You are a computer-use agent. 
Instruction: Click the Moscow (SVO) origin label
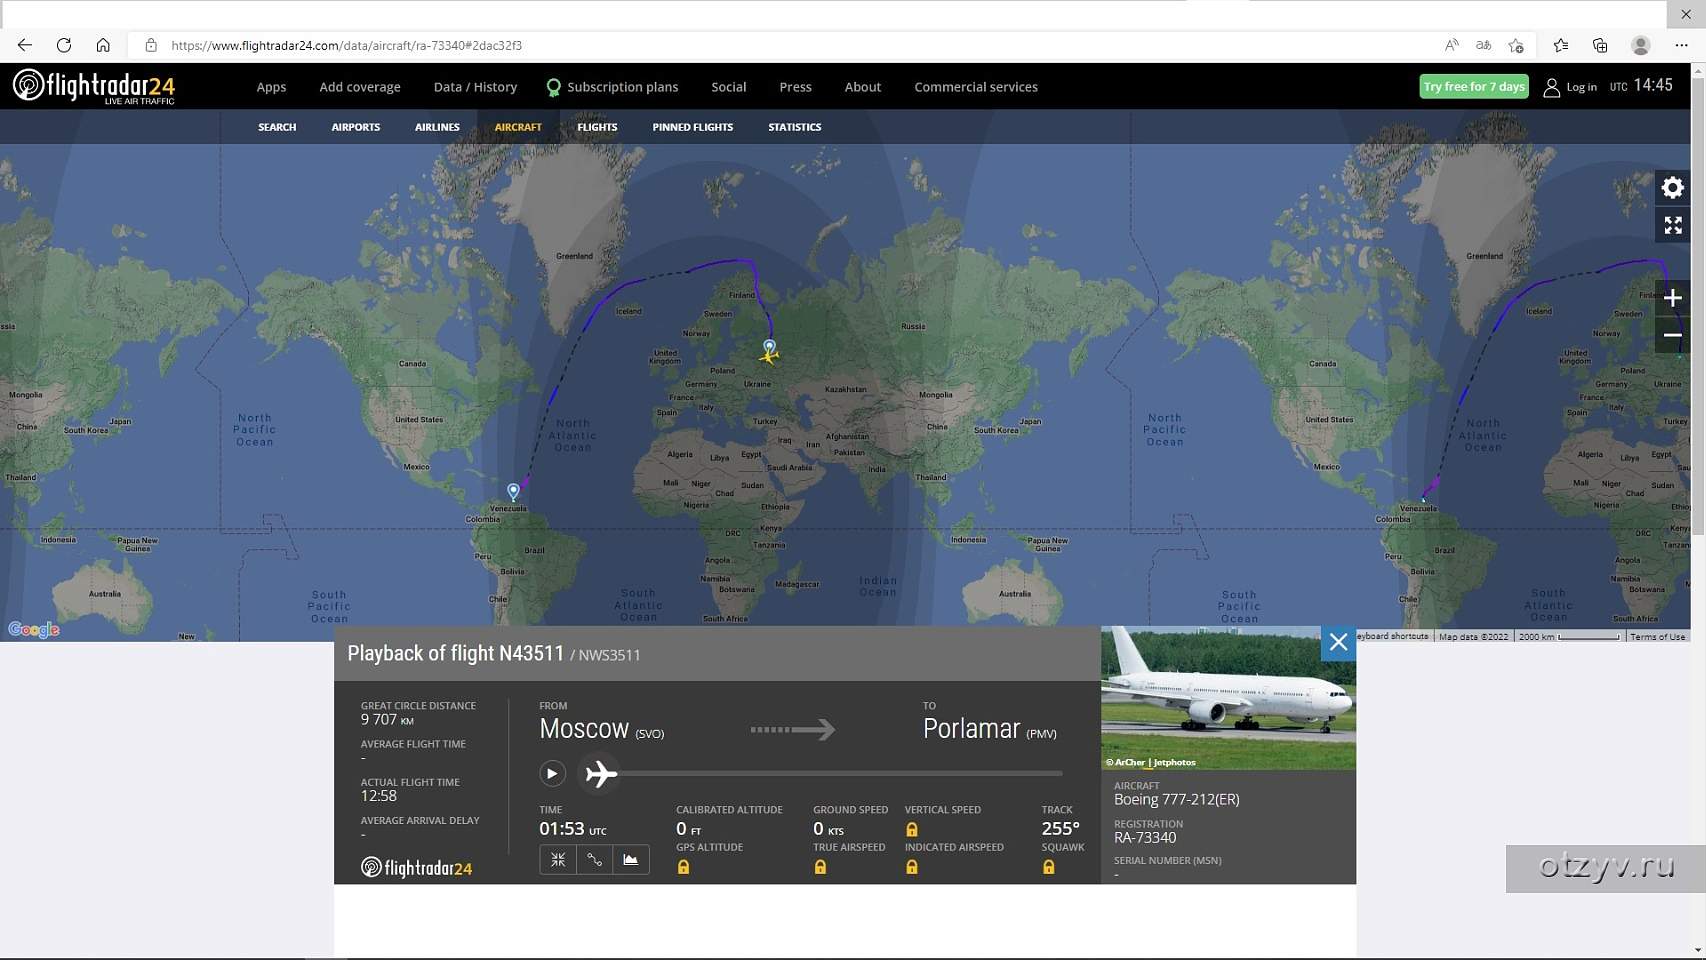click(x=602, y=729)
